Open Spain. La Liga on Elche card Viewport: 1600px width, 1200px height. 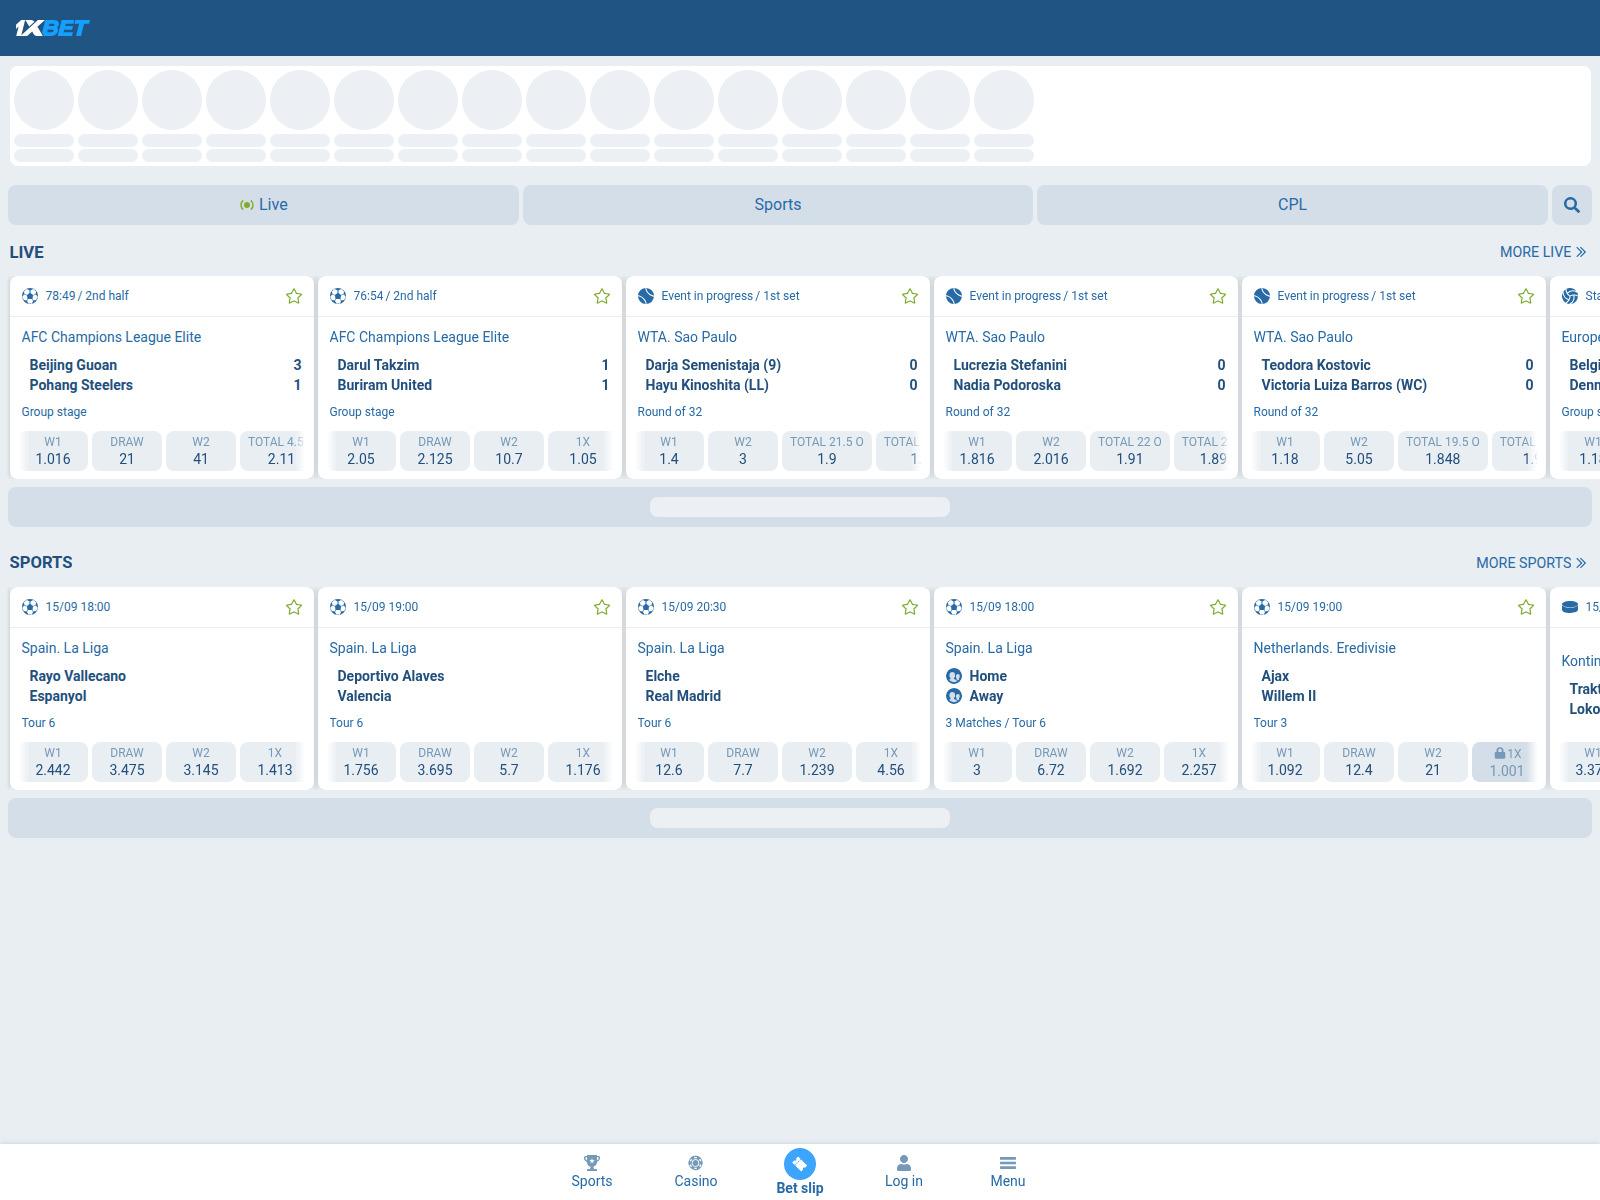(x=681, y=648)
